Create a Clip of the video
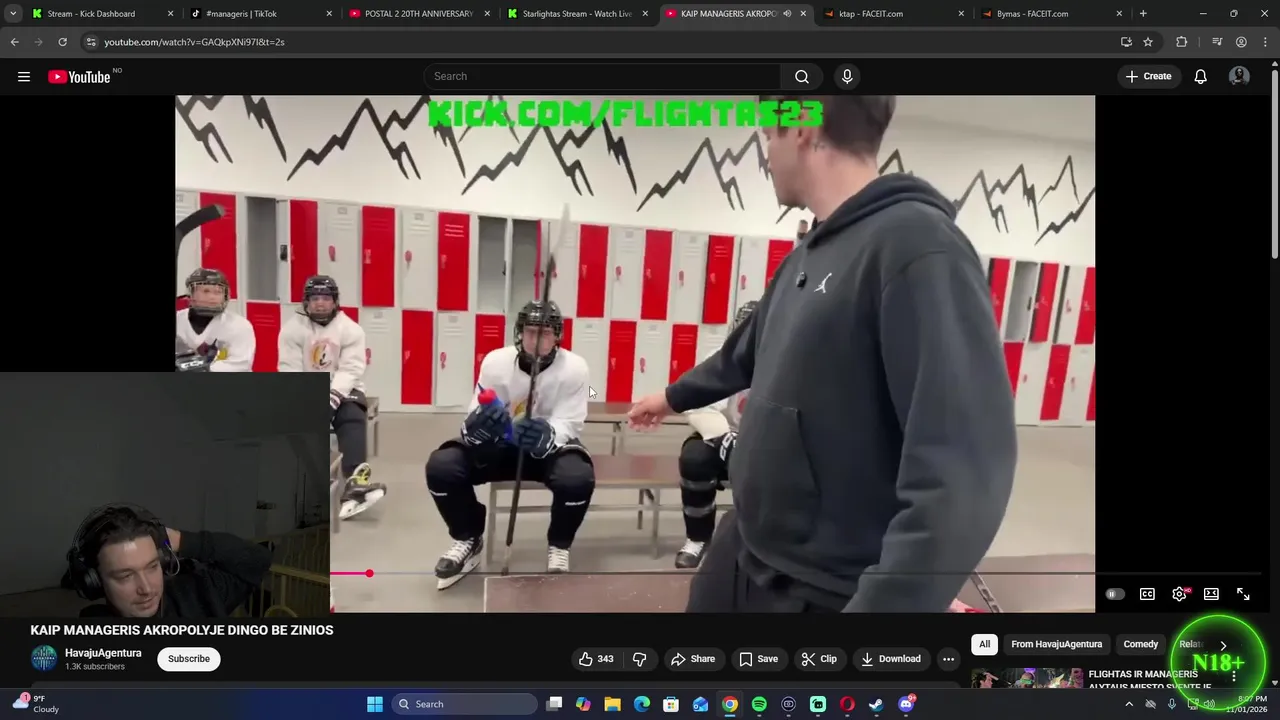Screen dimensions: 1280x720 (819, 659)
